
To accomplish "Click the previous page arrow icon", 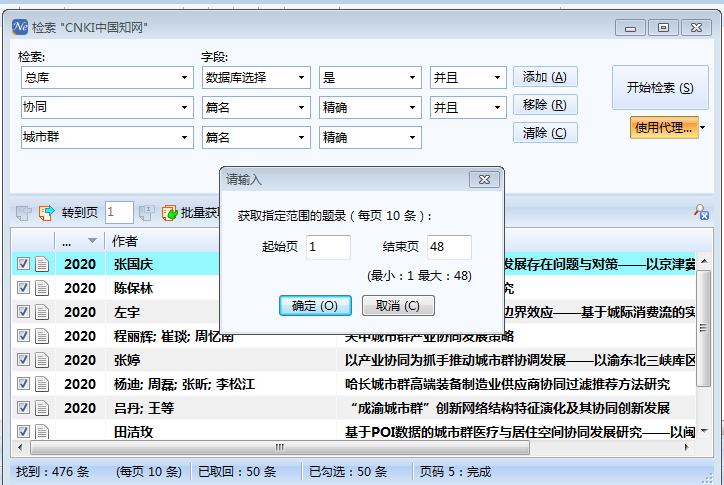I will 23,213.
